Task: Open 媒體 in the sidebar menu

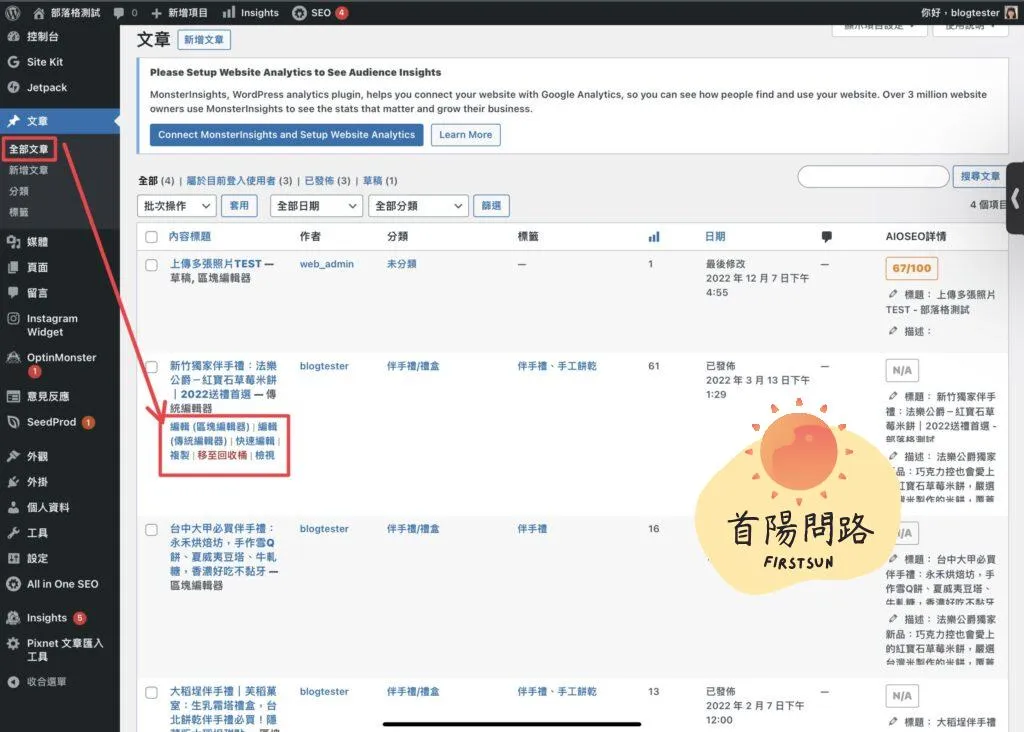Action: point(37,242)
